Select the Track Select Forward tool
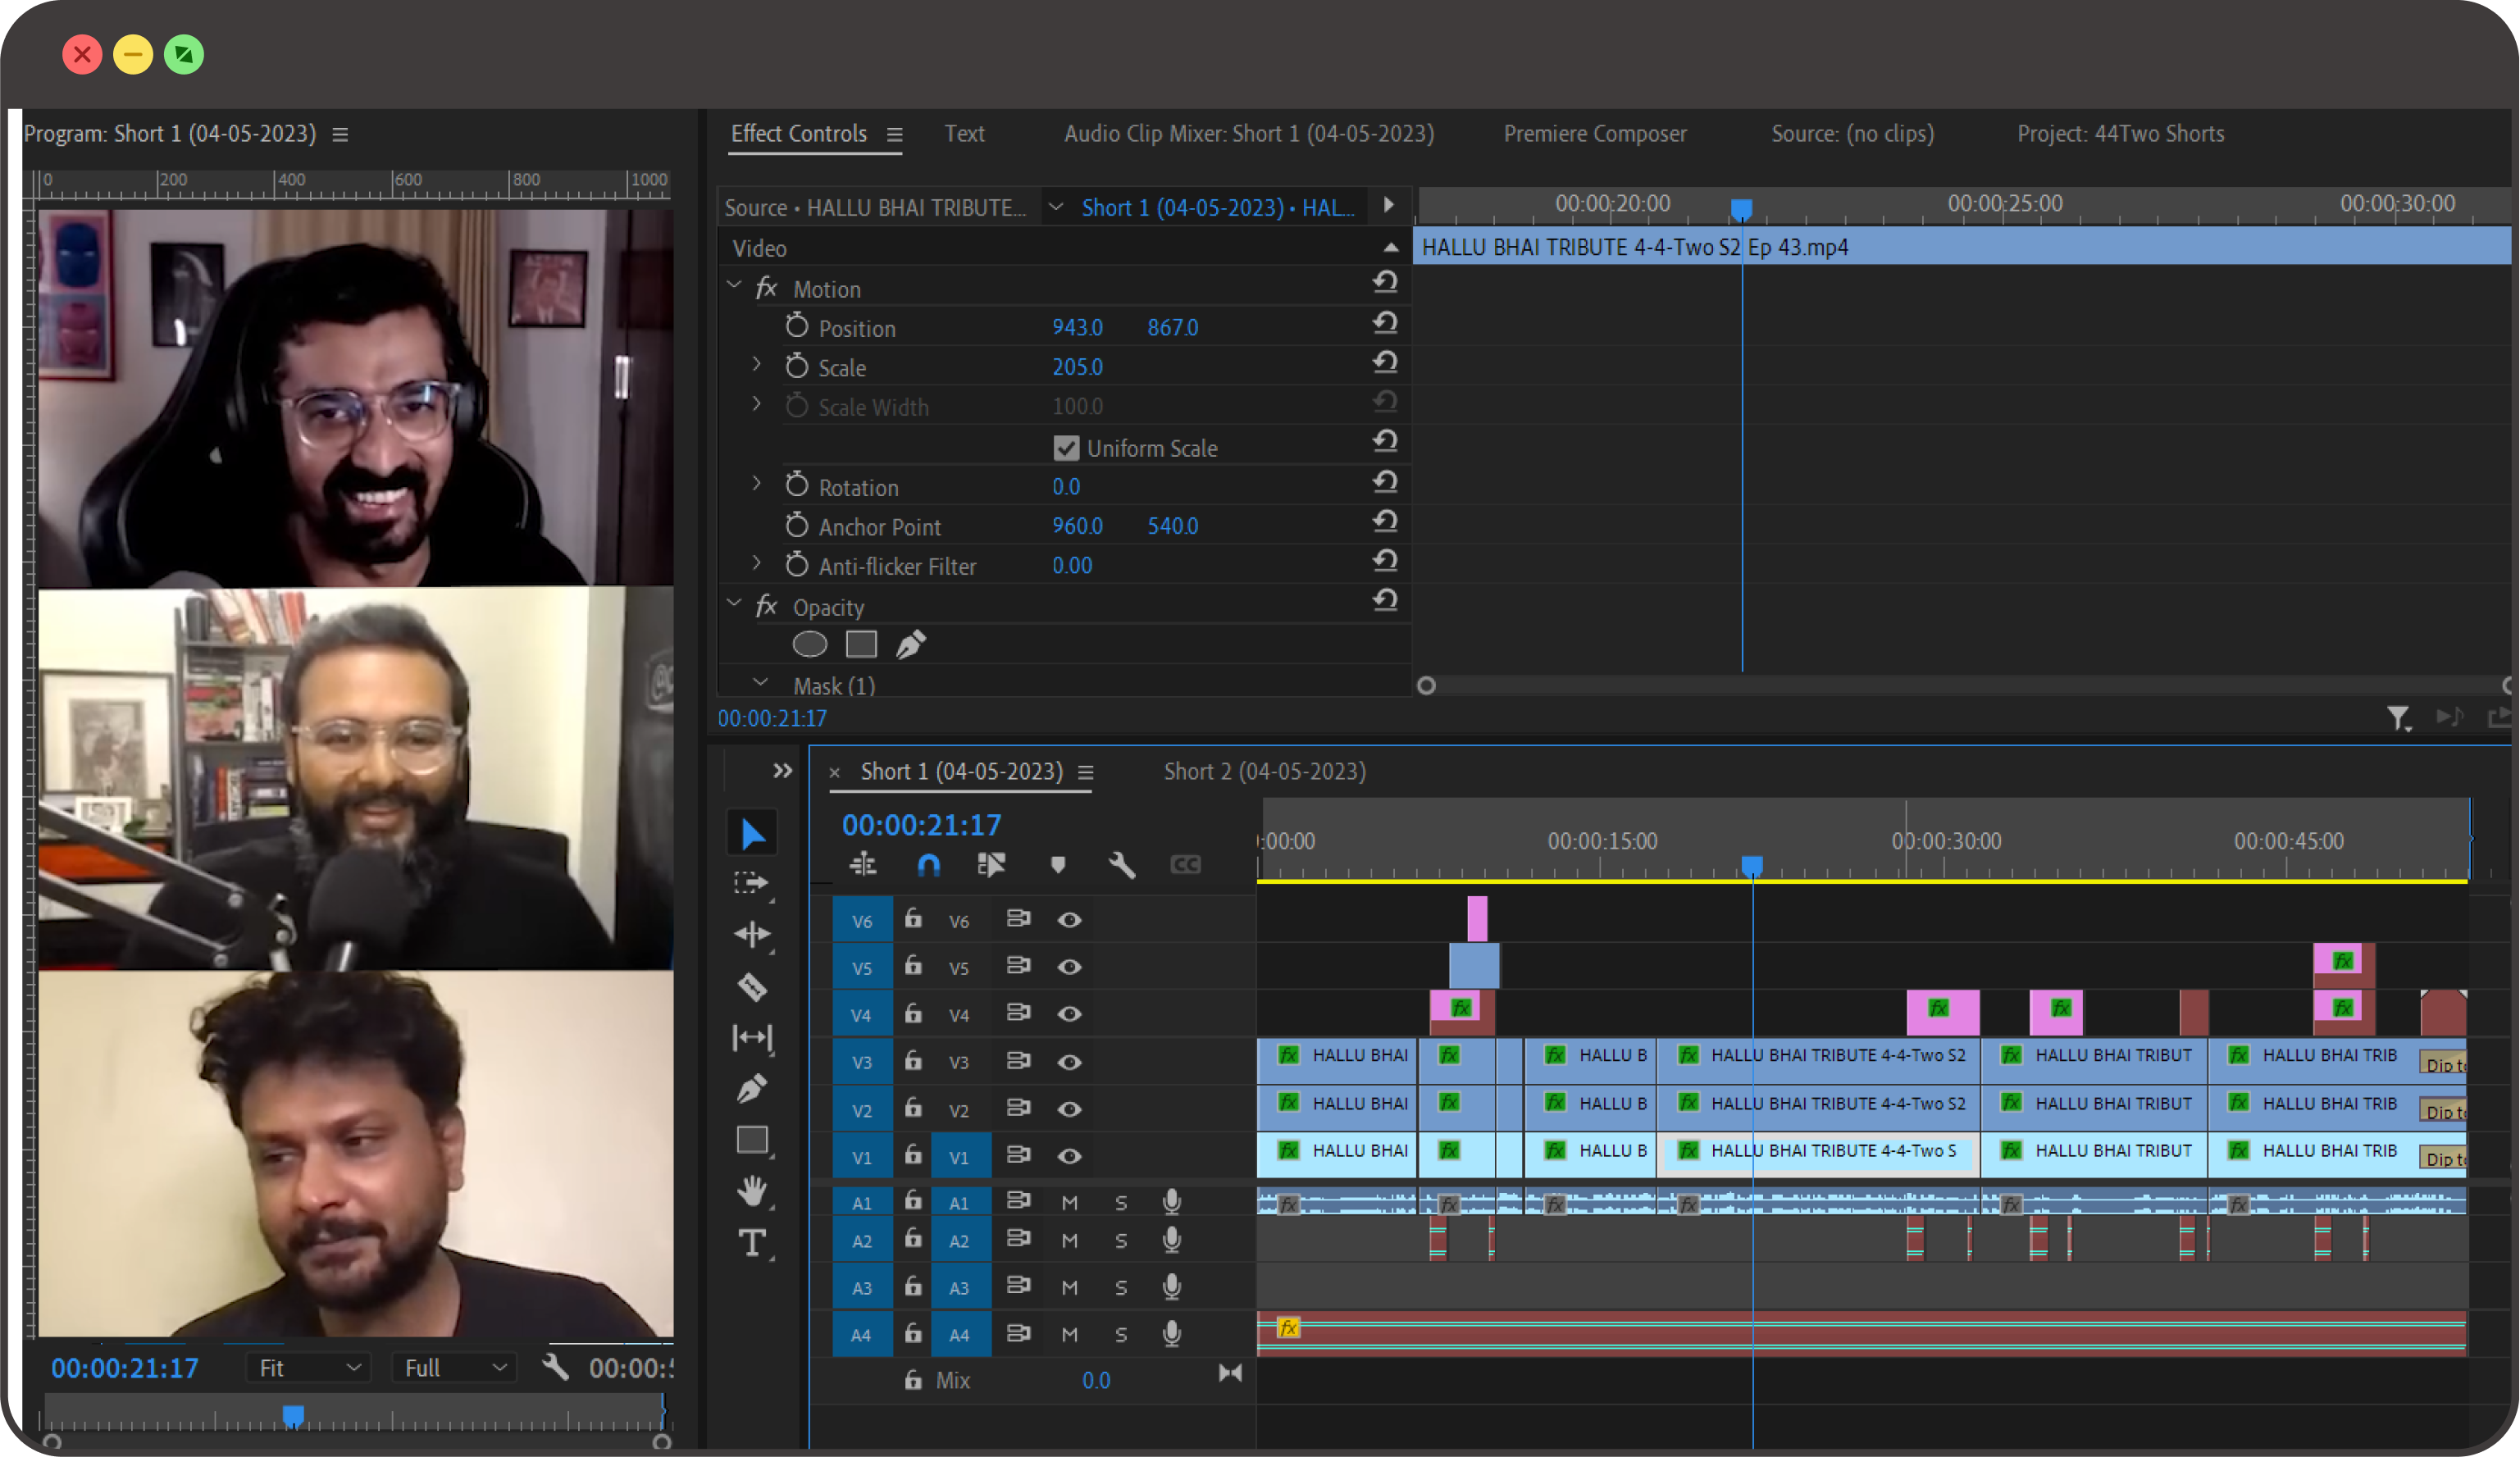The height and width of the screenshot is (1457, 2520). [x=752, y=884]
